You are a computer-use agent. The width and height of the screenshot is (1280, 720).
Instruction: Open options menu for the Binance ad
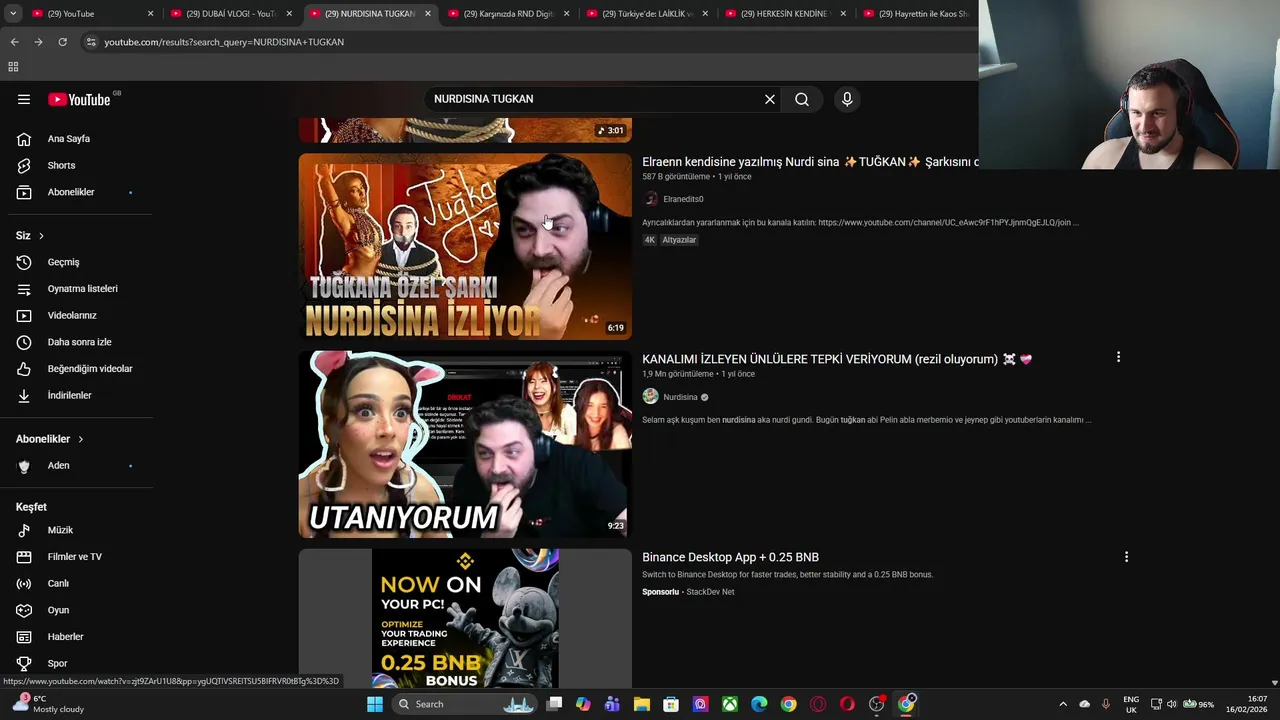tap(1126, 557)
